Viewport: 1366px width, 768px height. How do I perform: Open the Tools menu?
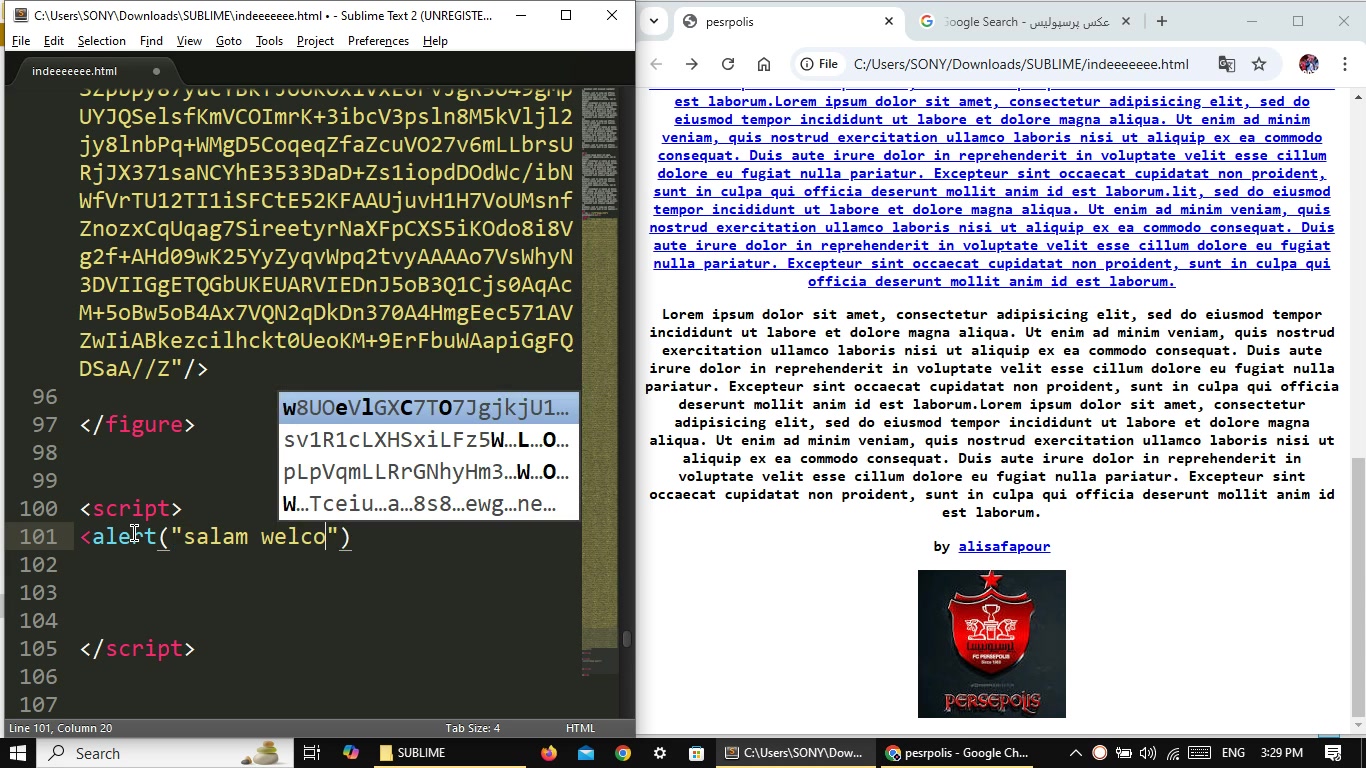pyautogui.click(x=269, y=41)
